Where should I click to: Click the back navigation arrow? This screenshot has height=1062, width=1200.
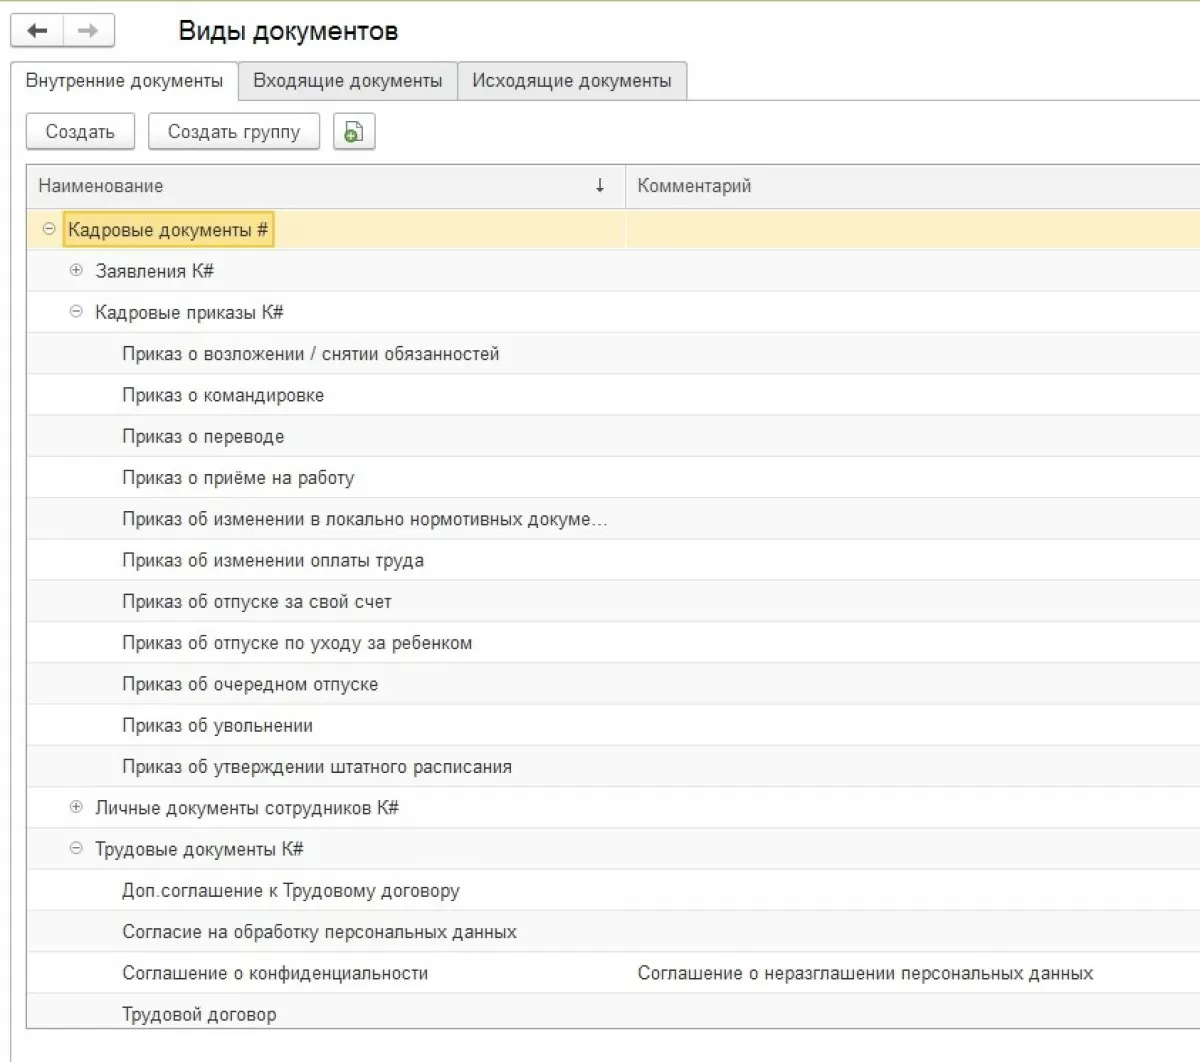click(38, 31)
